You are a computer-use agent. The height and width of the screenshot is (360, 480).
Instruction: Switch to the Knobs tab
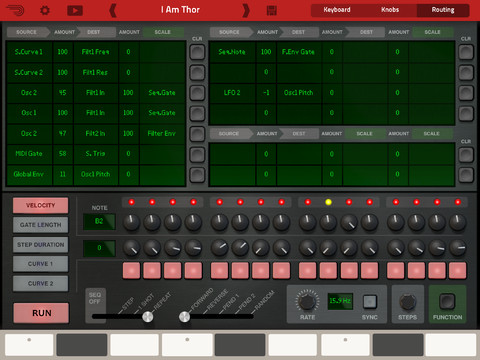pyautogui.click(x=390, y=10)
